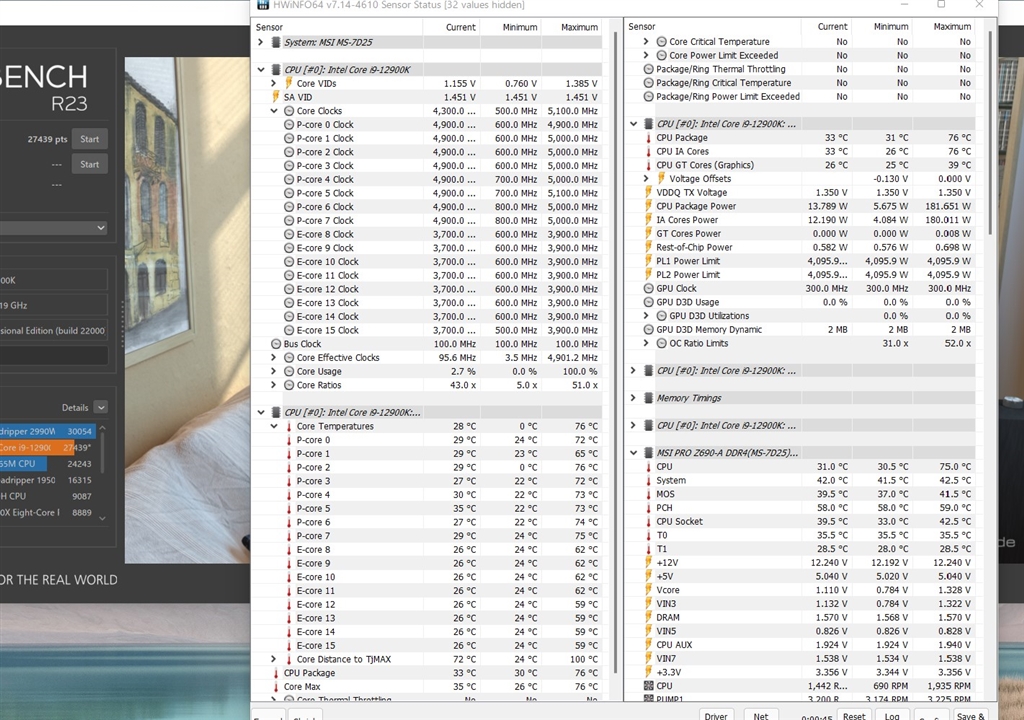Viewport: 1024px width, 720px height.
Task: Expand Core Distance to TjMAX
Action: 274,659
